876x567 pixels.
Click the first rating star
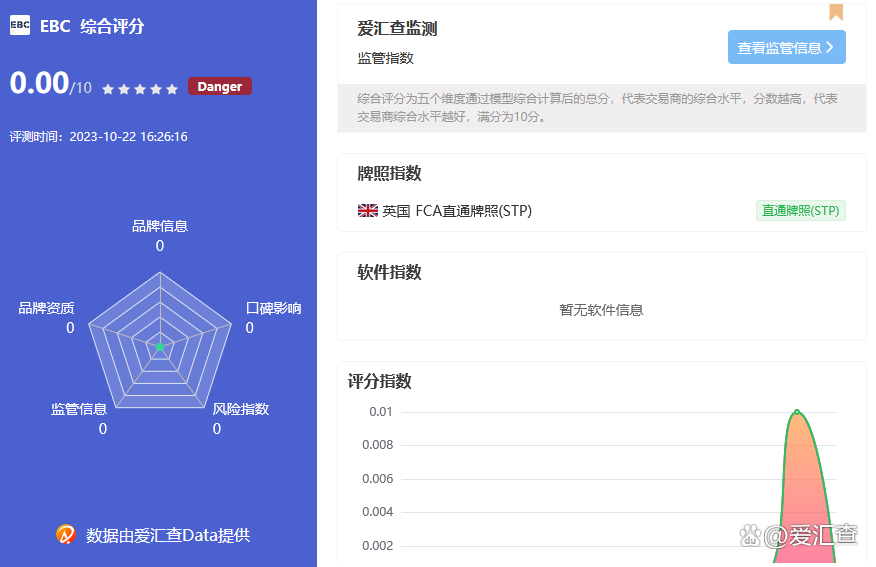pyautogui.click(x=108, y=89)
